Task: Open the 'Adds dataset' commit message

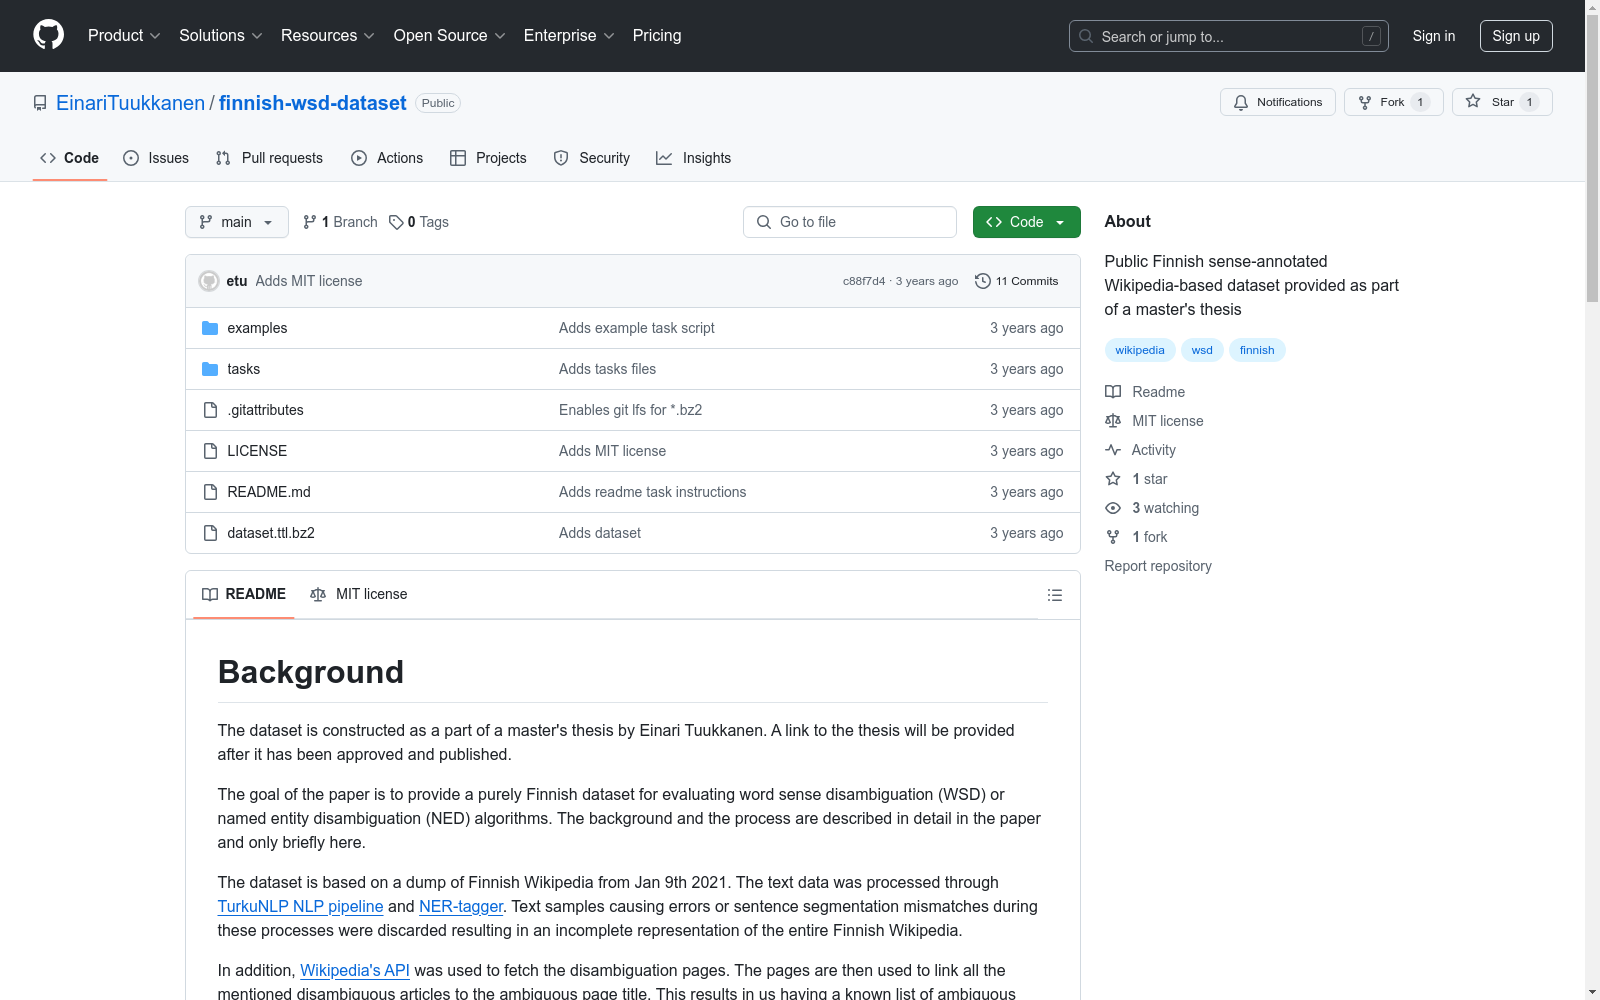Action: pos(600,533)
